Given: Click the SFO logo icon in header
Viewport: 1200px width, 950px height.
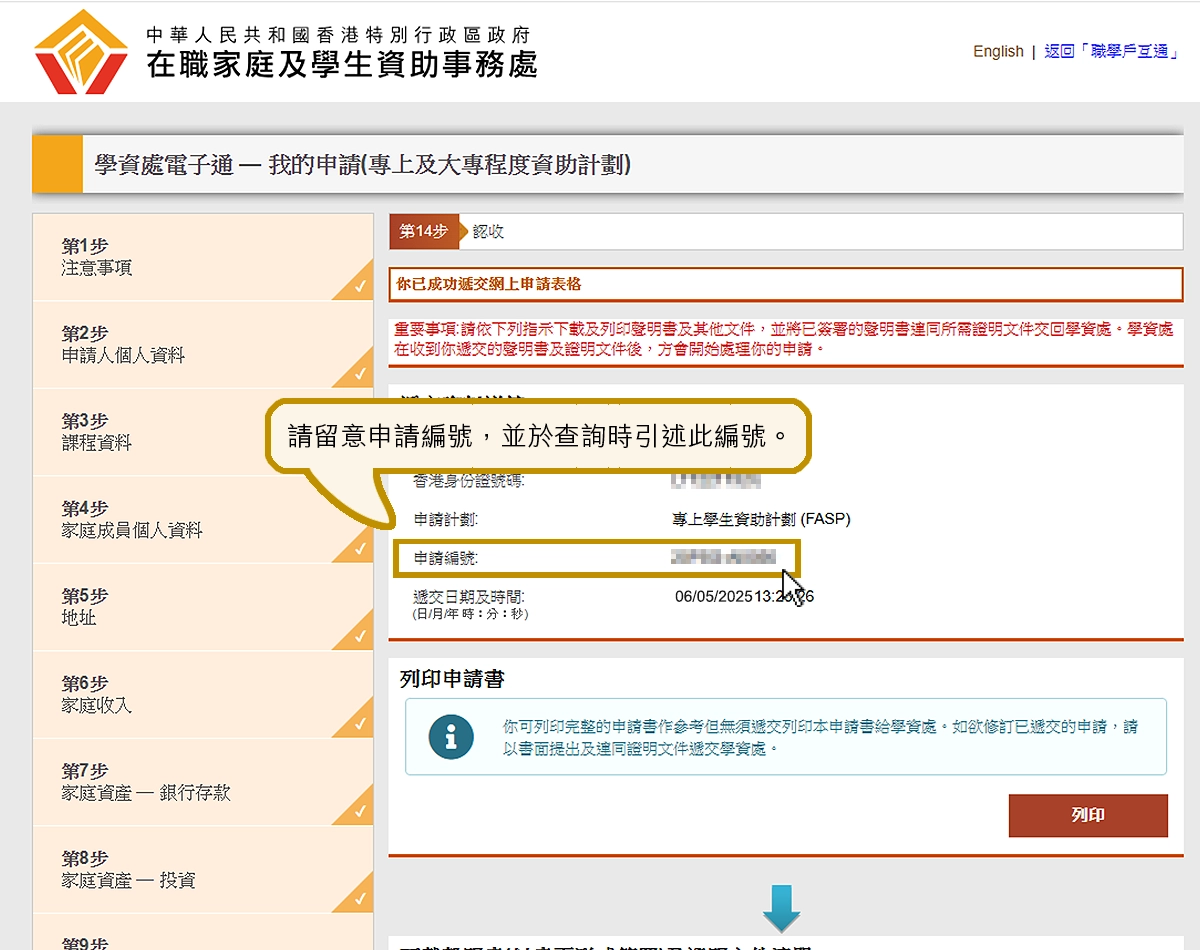Looking at the screenshot, I should 81,52.
